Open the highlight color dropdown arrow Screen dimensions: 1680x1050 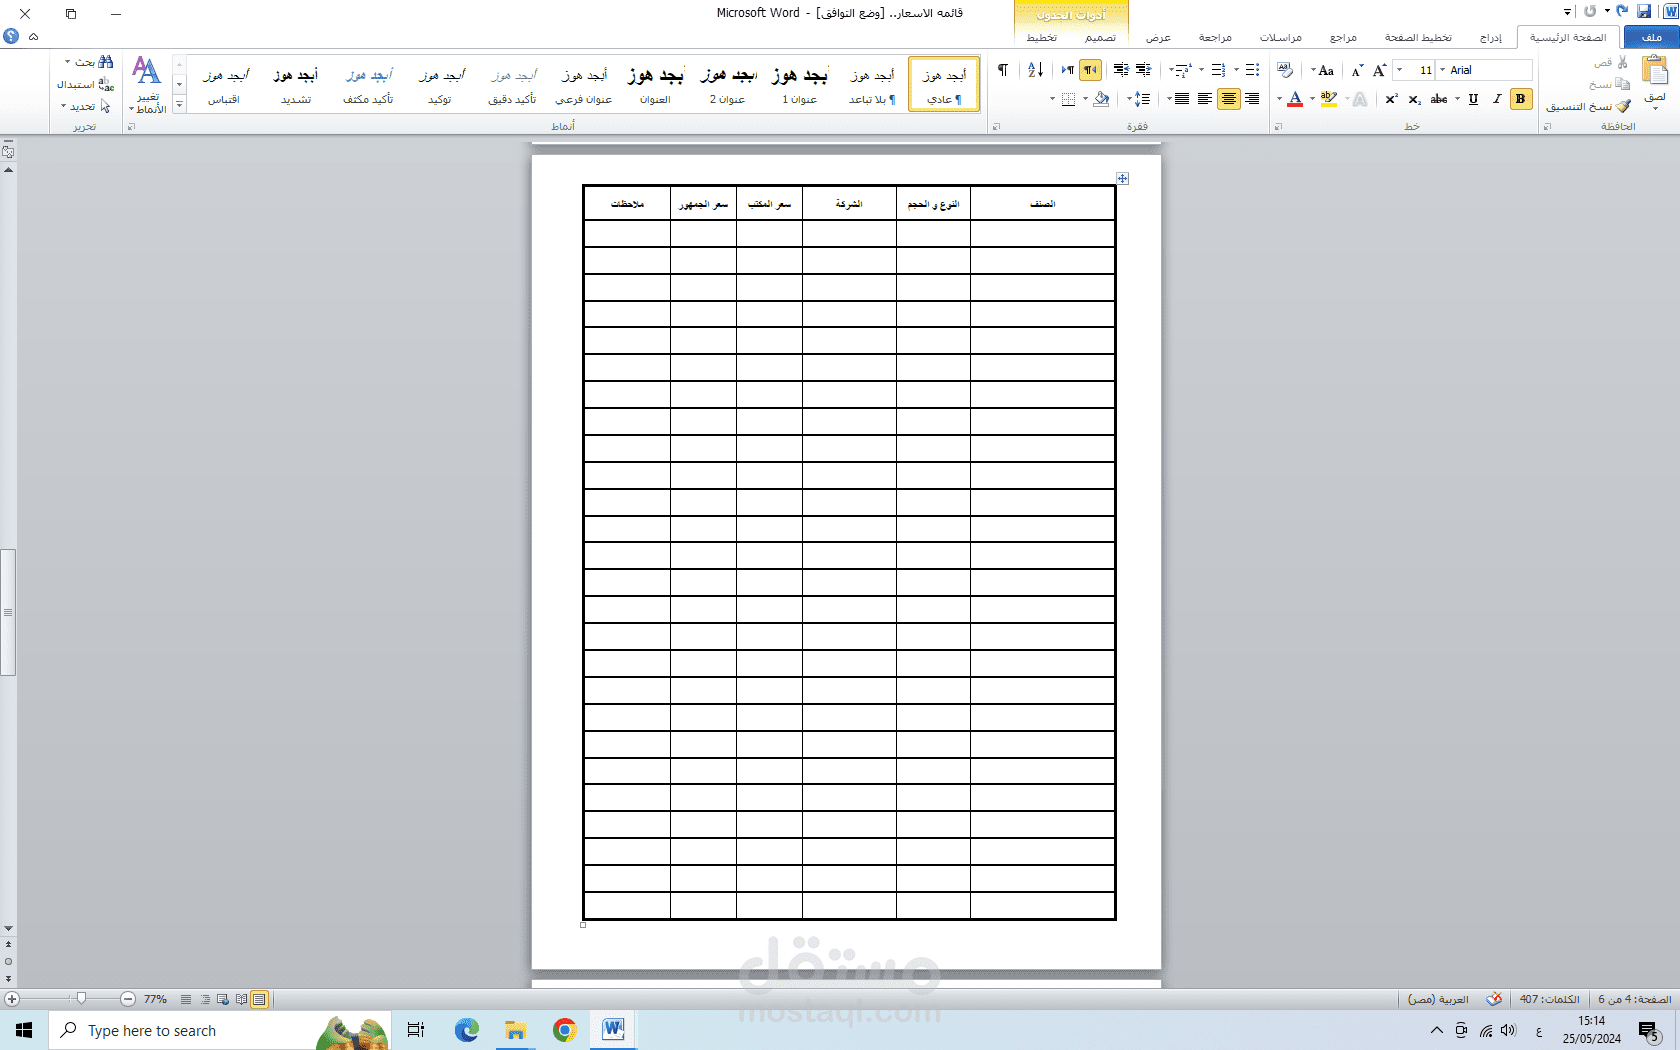1314,99
